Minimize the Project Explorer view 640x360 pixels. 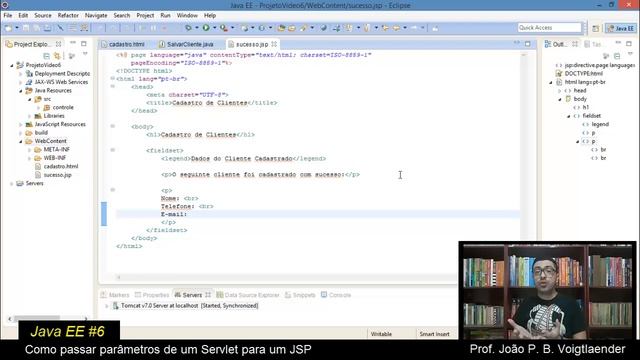click(x=73, y=43)
